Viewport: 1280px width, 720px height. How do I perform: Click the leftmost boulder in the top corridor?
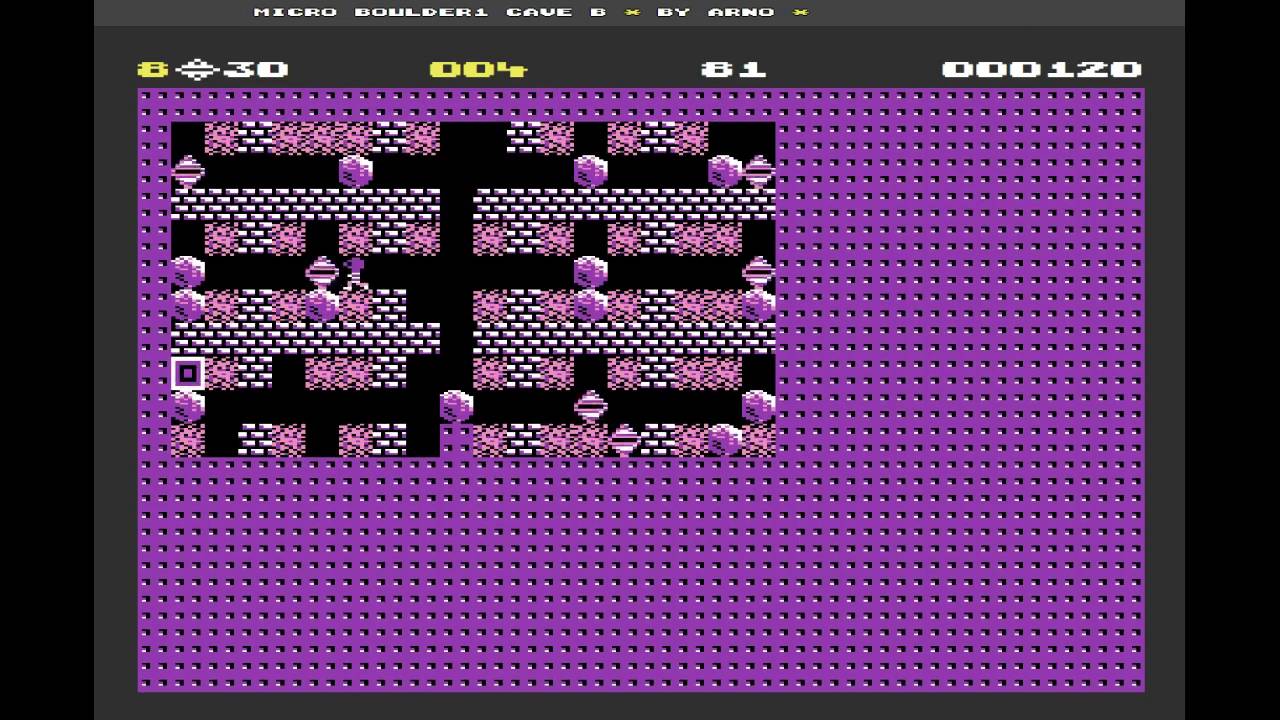(x=355, y=171)
